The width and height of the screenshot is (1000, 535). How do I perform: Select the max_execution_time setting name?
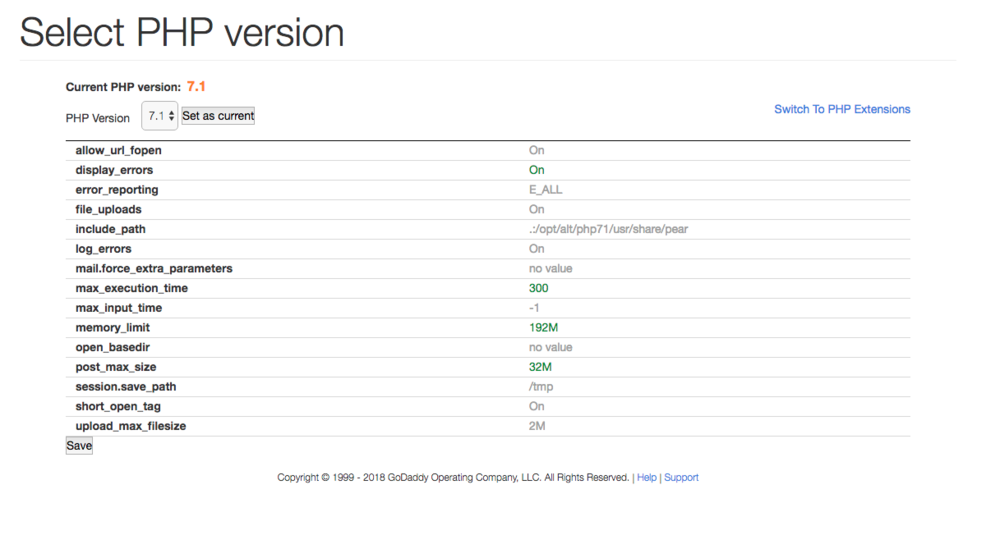pyautogui.click(x=131, y=288)
